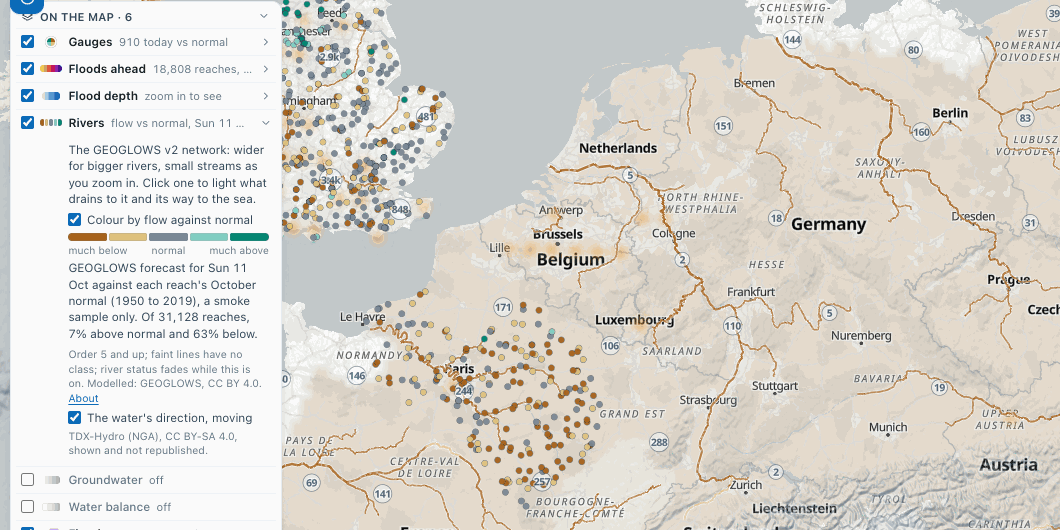Open the 257 cluster marker in Bourgogne
This screenshot has width=1060, height=530.
(541, 482)
